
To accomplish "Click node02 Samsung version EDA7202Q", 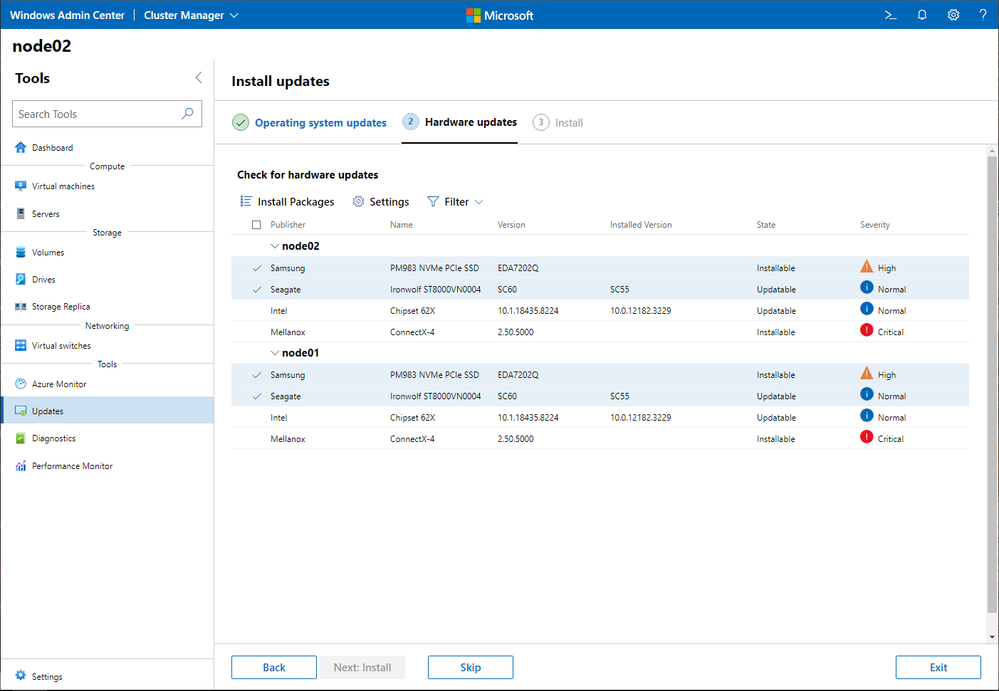I will [518, 268].
